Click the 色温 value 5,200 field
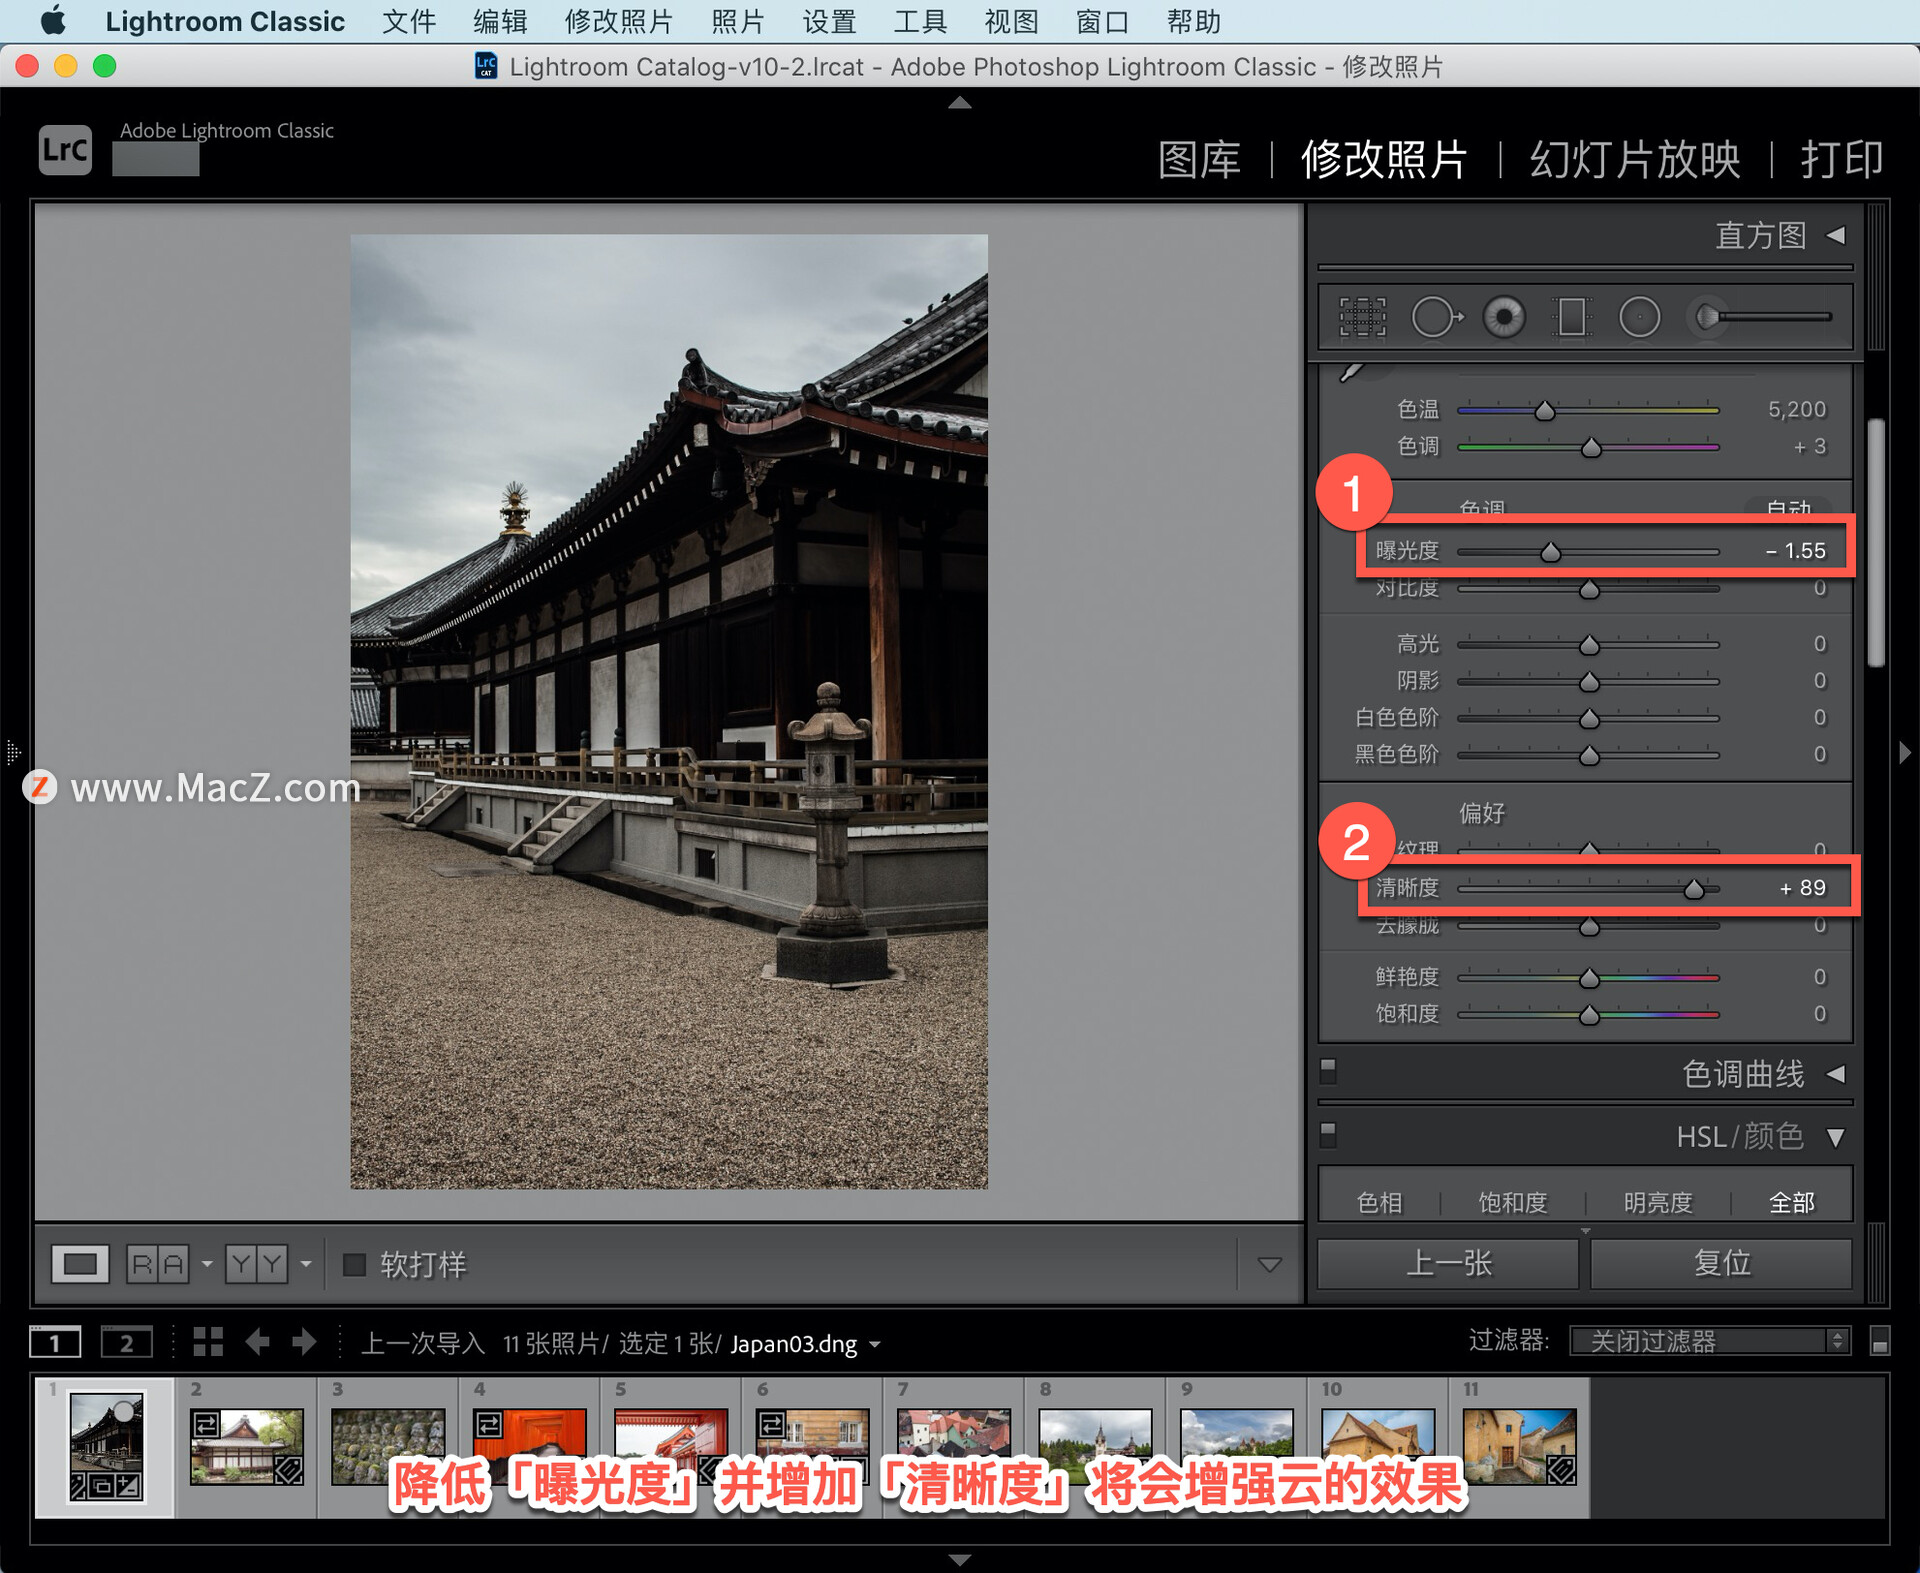 (1796, 409)
